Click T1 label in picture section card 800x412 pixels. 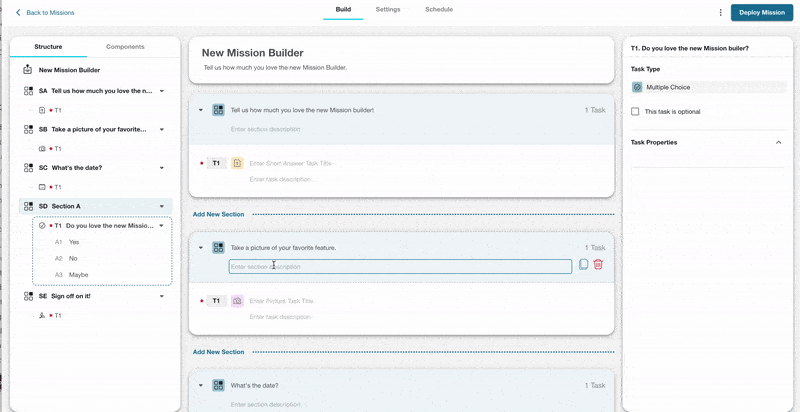click(216, 301)
